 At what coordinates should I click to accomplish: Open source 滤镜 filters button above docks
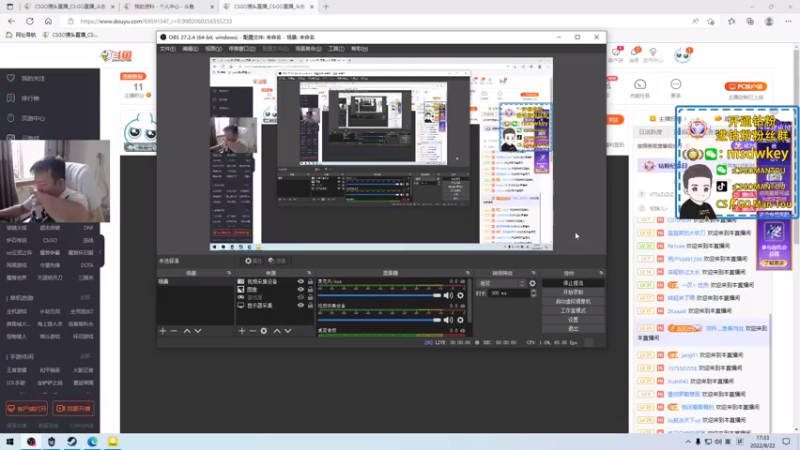pyautogui.click(x=277, y=261)
